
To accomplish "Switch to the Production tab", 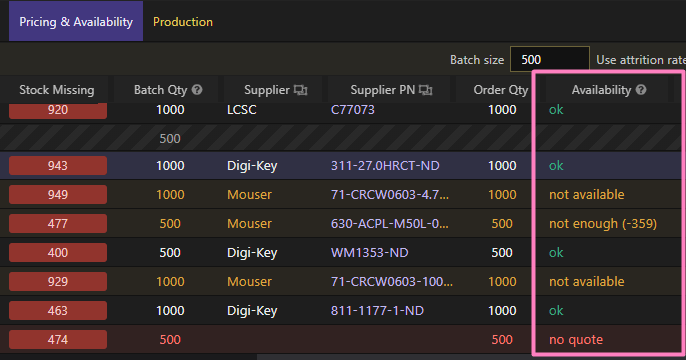I will coord(183,22).
